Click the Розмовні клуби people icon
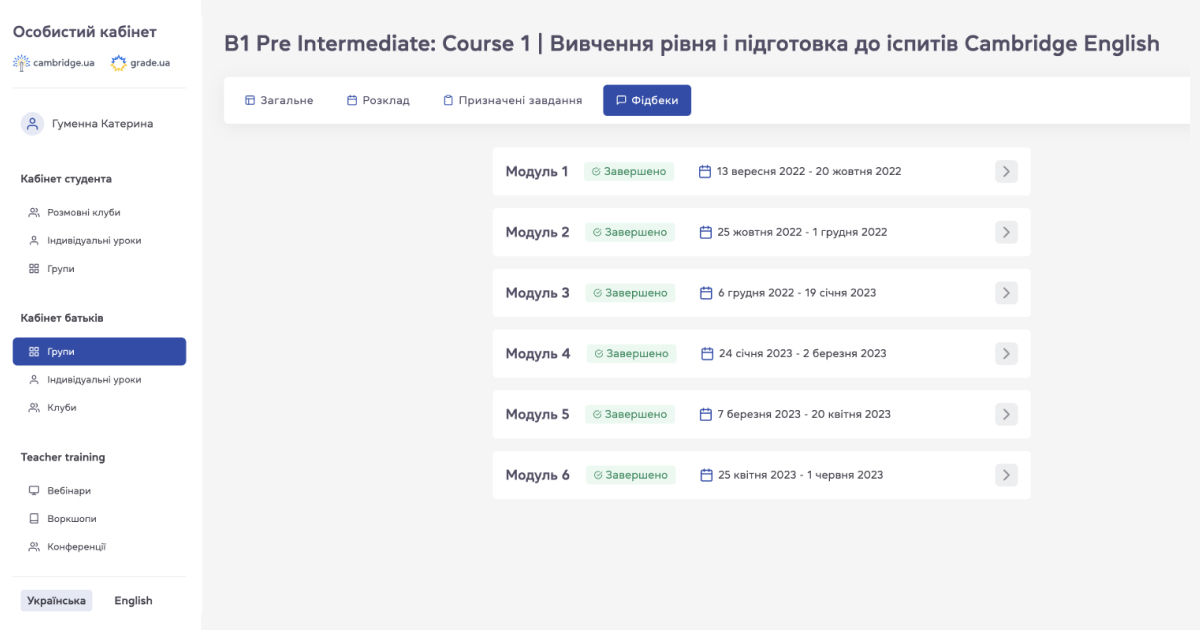Screen dimensions: 1200x630 (x=34, y=212)
